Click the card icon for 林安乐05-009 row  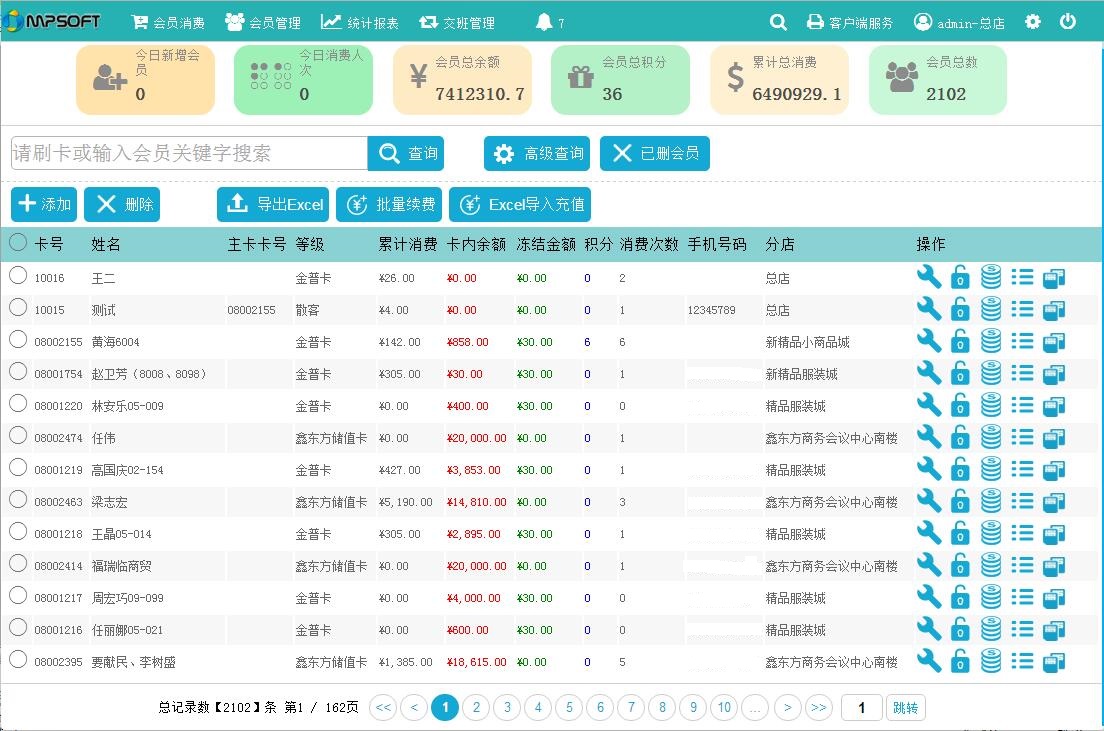point(1054,406)
